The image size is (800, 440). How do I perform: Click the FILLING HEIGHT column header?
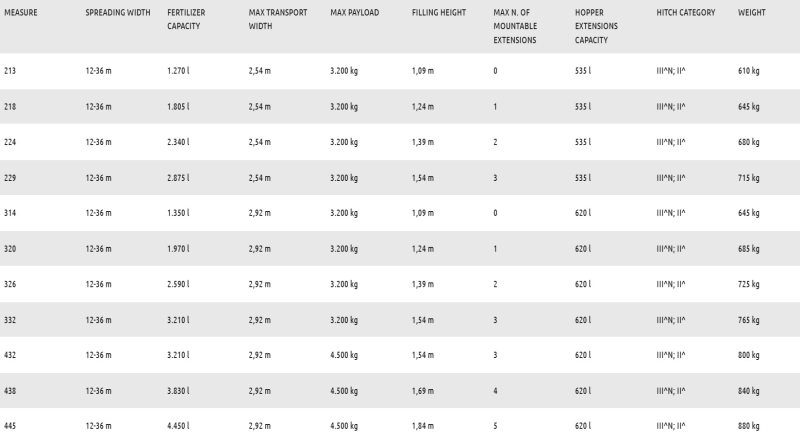pos(439,12)
